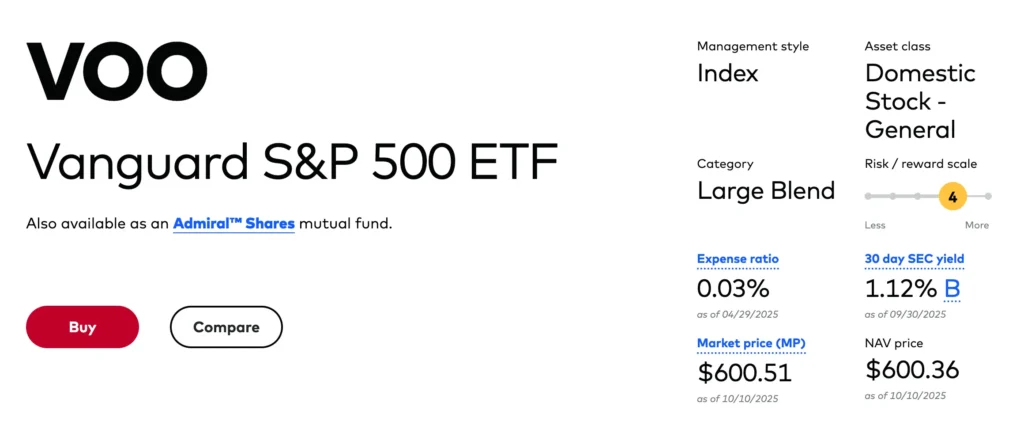
Task: Click the Vanguard S&P 500 ETF title
Action: [x=291, y=161]
